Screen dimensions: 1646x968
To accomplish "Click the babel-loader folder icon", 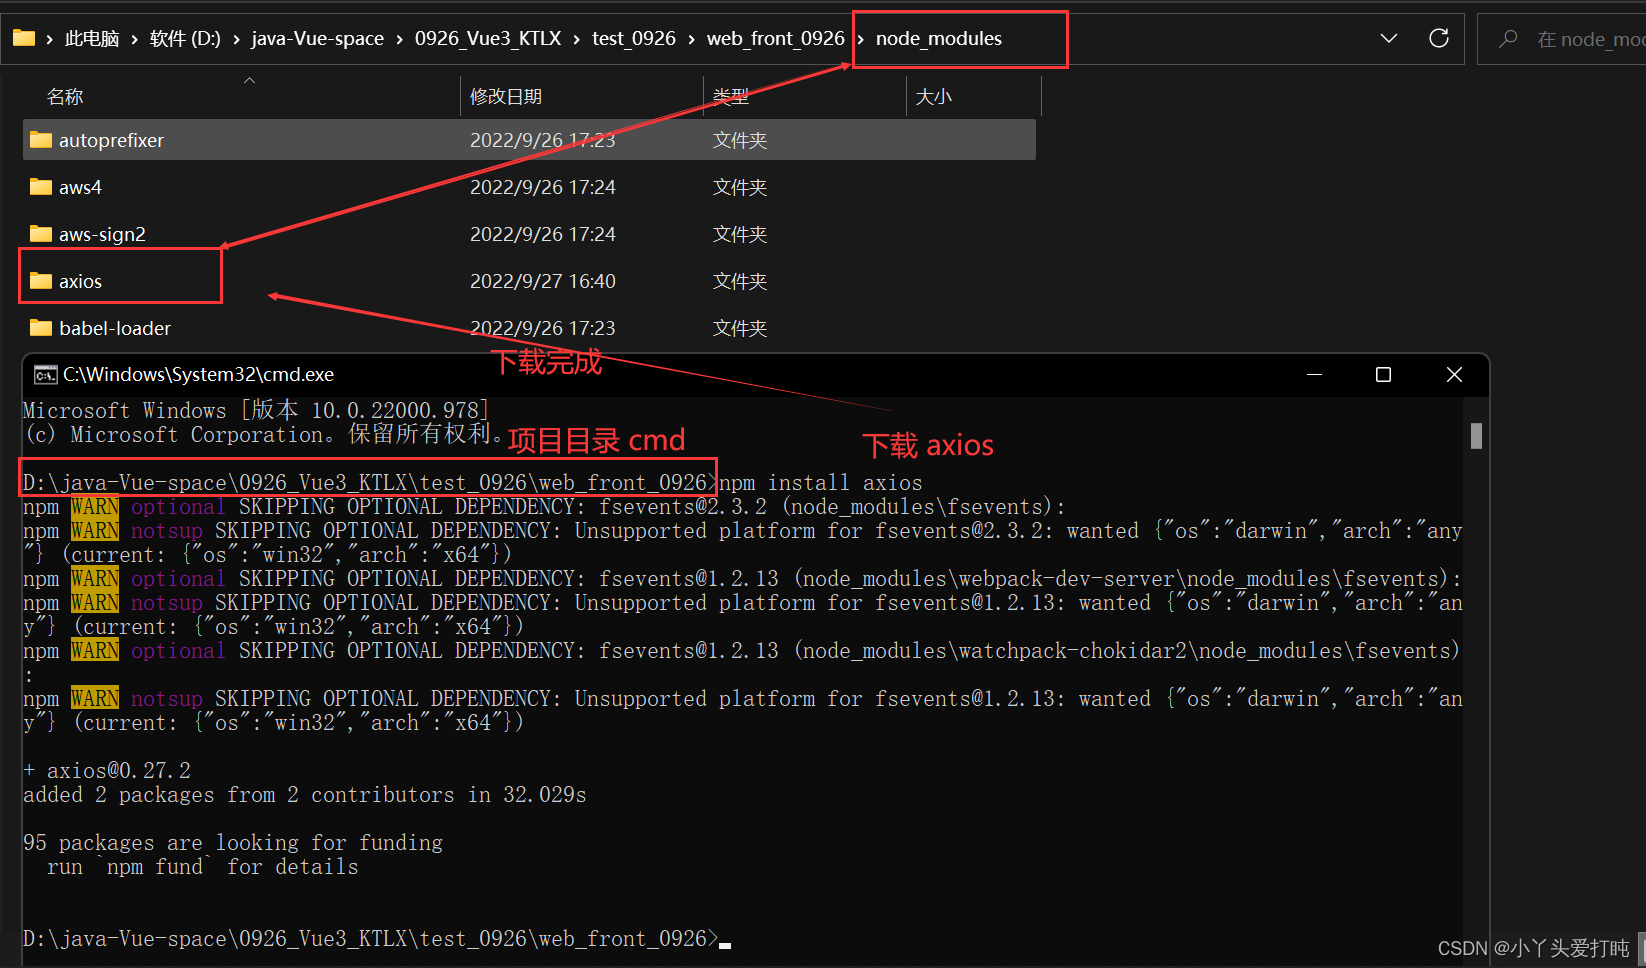I will [41, 328].
